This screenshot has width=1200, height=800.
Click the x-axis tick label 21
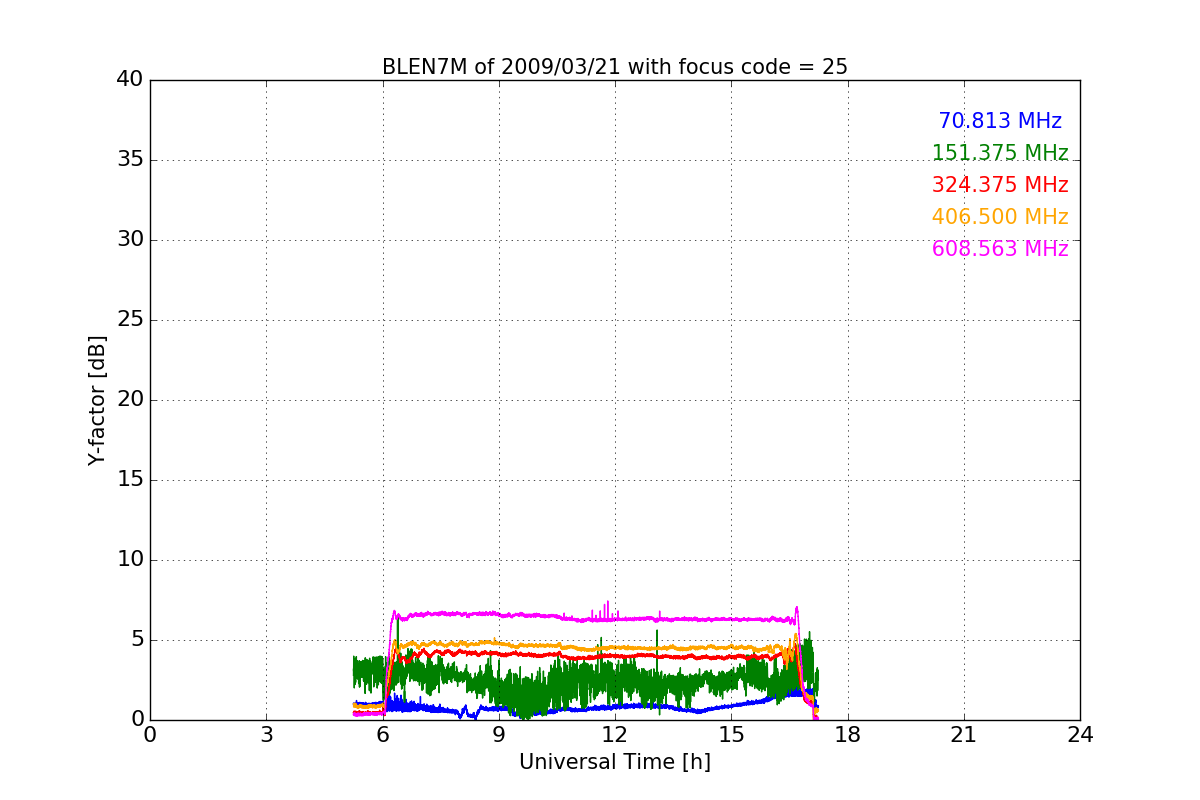point(964,735)
